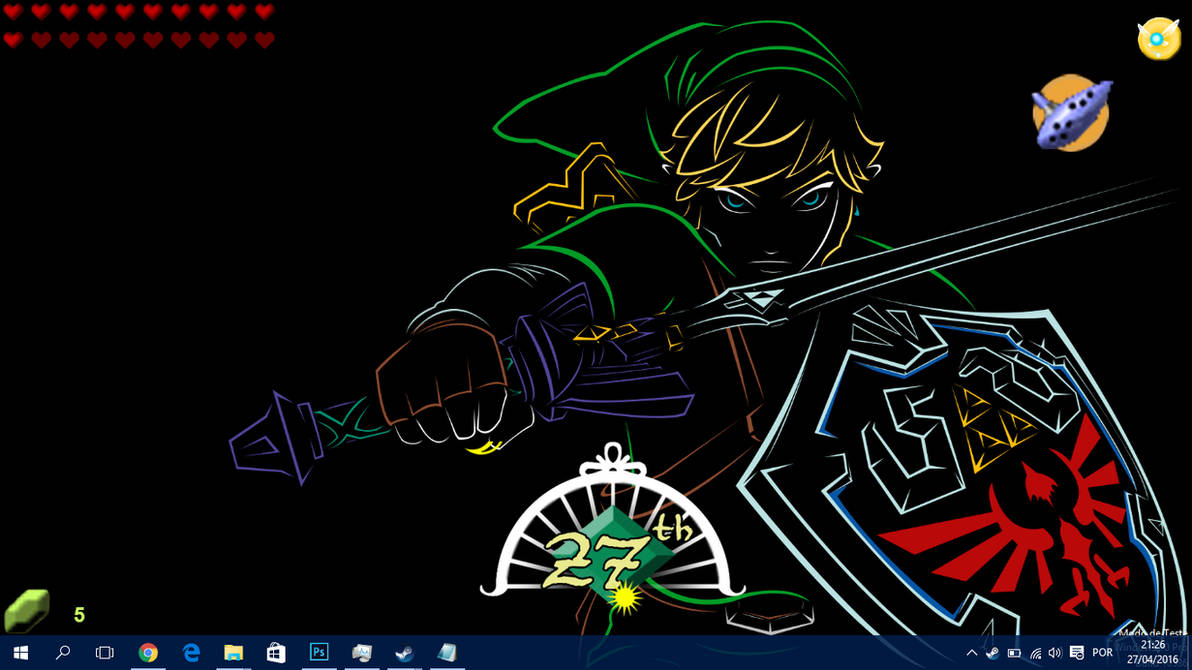Open File Explorer from the taskbar

(x=233, y=655)
